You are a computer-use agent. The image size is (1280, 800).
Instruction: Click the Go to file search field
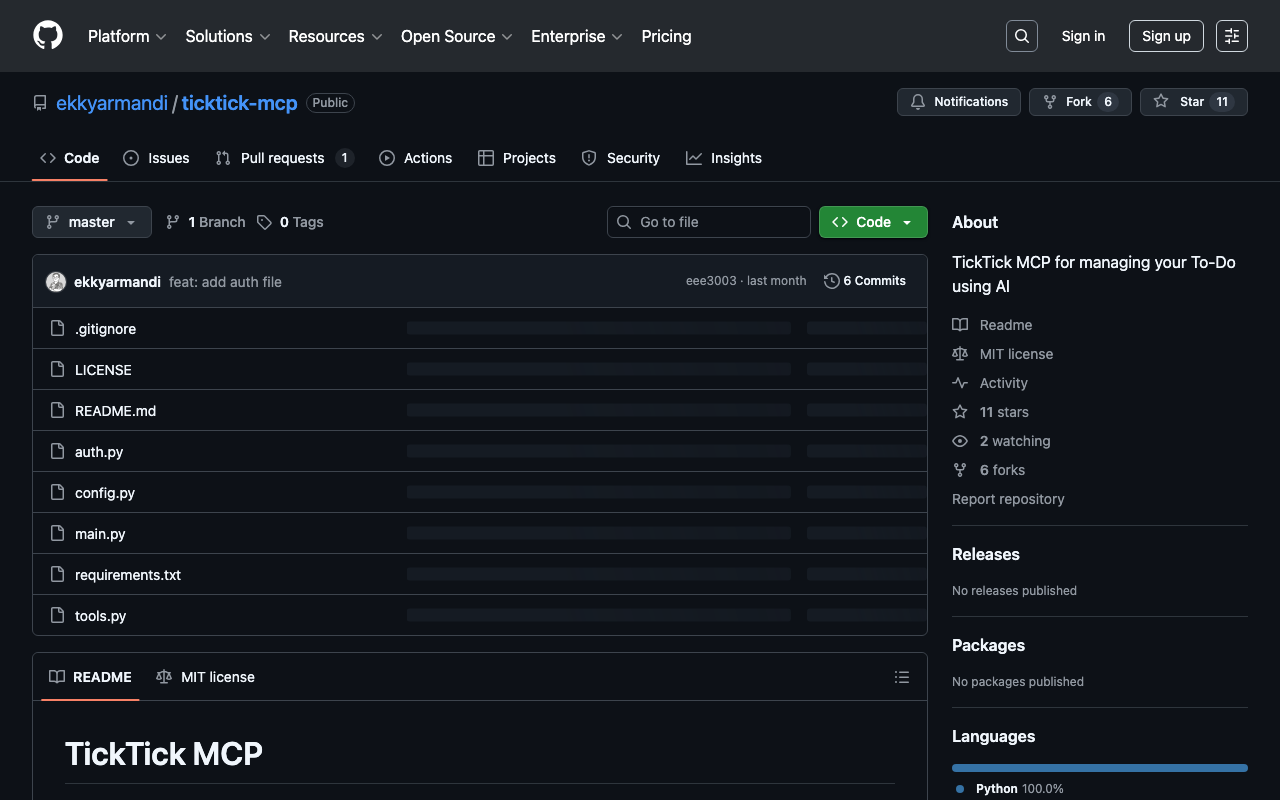(x=709, y=222)
